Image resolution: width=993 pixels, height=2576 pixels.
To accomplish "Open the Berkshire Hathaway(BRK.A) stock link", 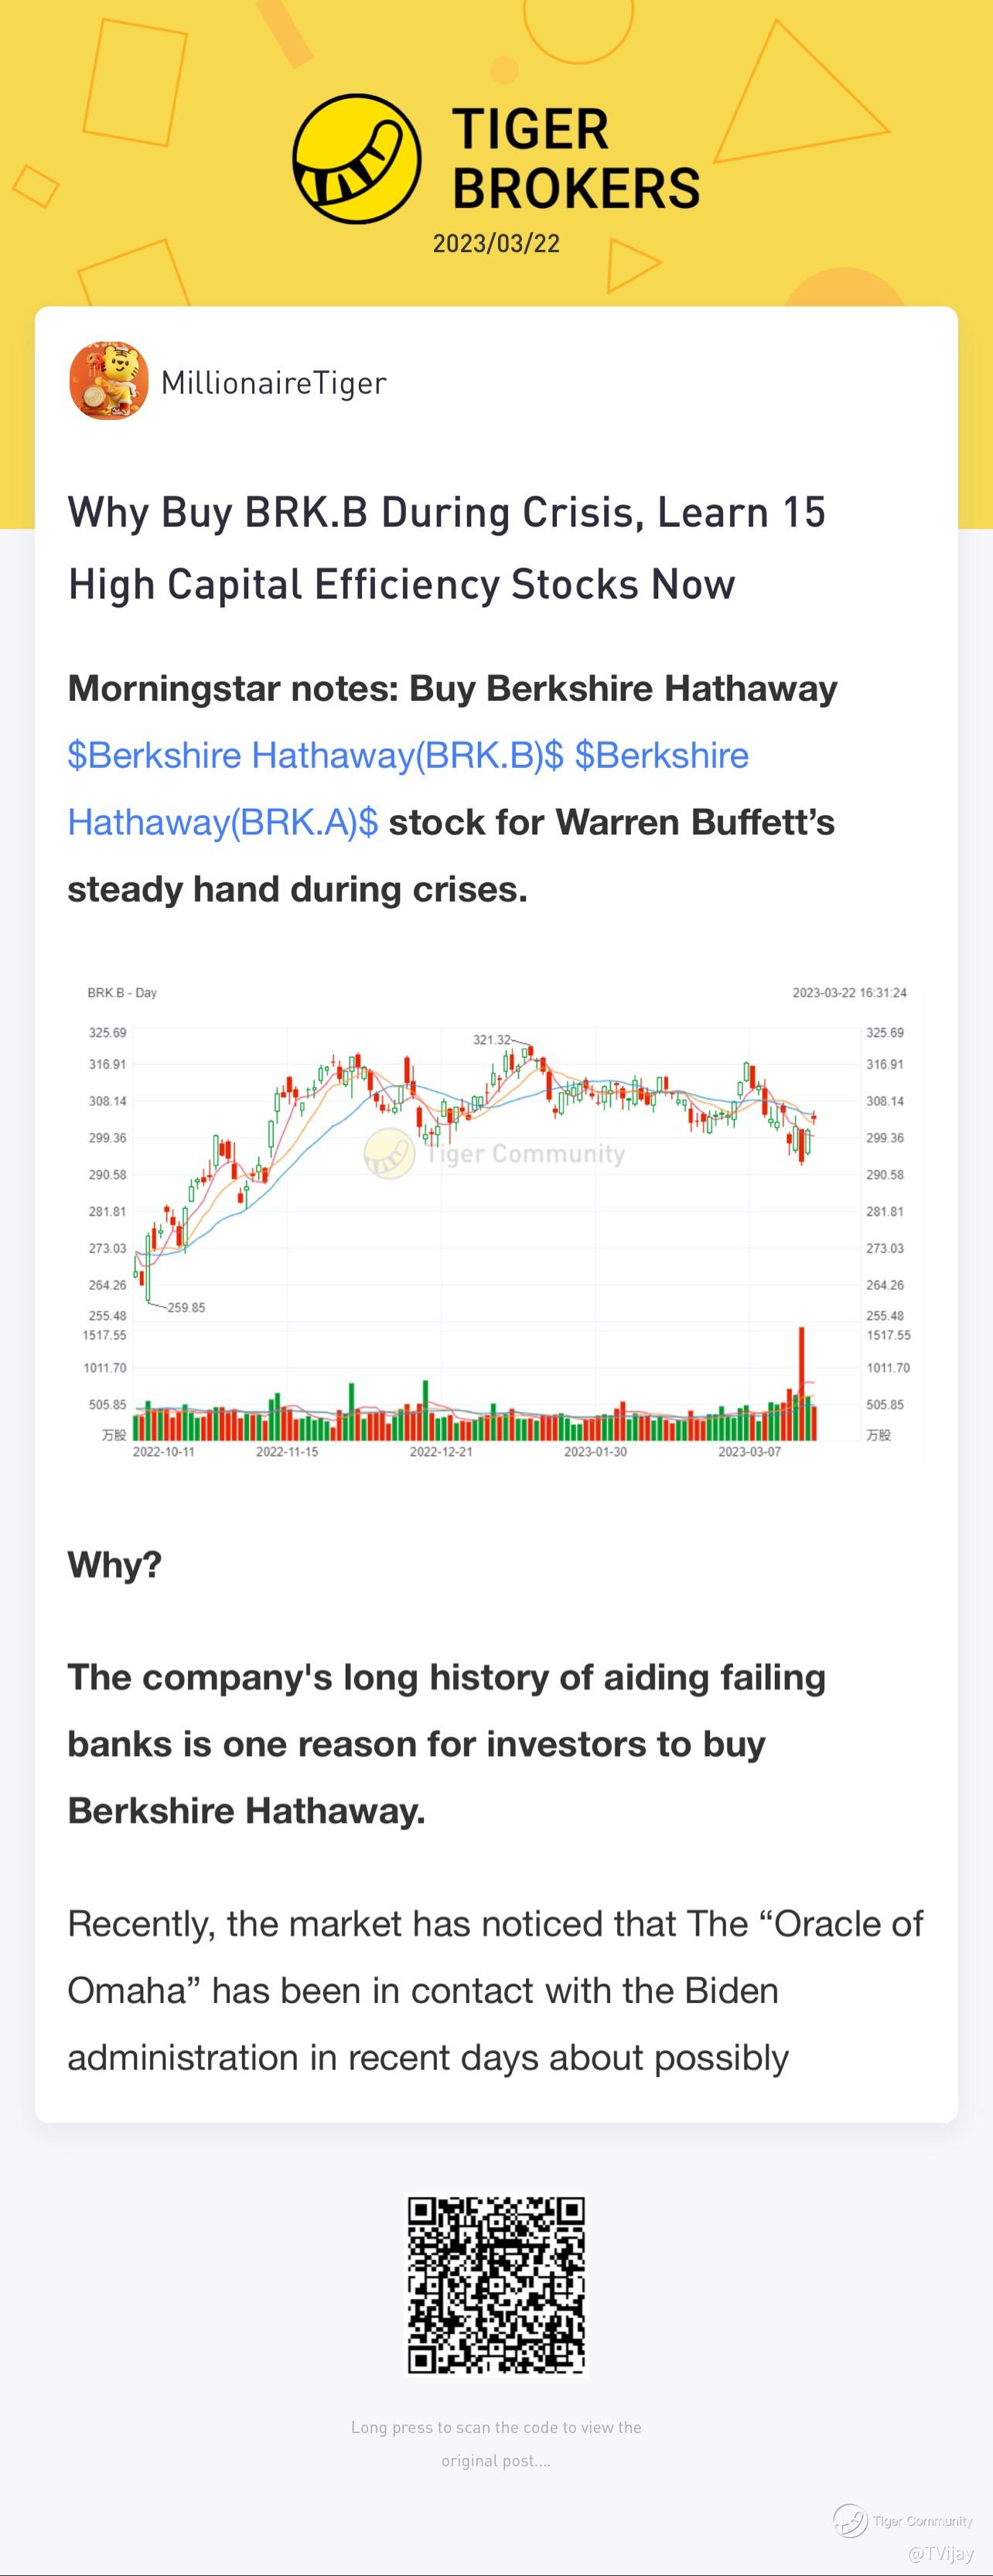I will click(222, 822).
